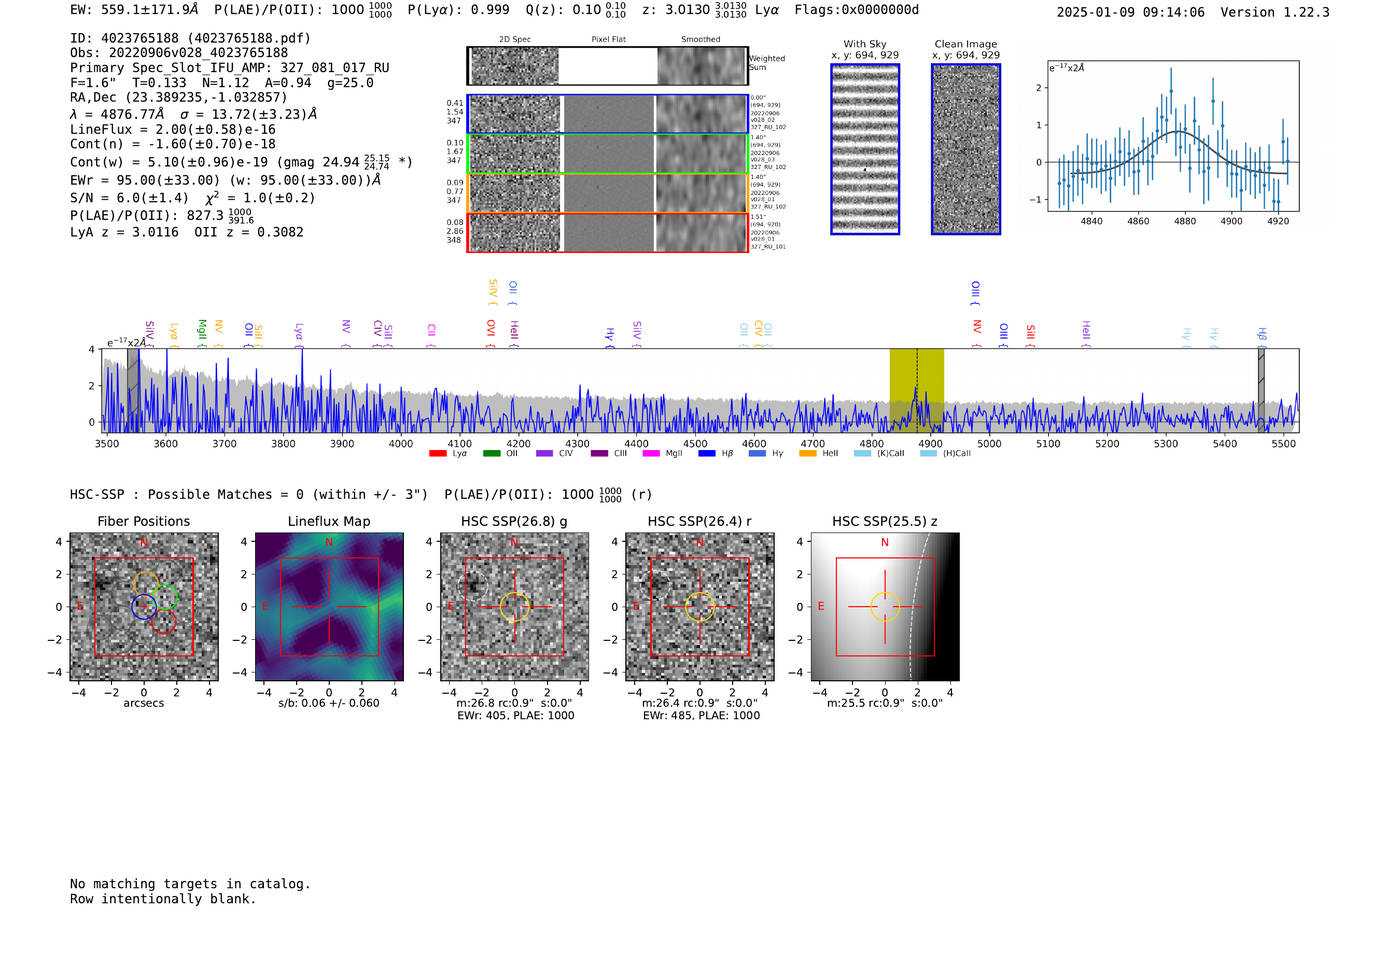Screen dimensions: 1400x953
Task: Open the HSC SSP(25.5) z image
Action: [885, 607]
